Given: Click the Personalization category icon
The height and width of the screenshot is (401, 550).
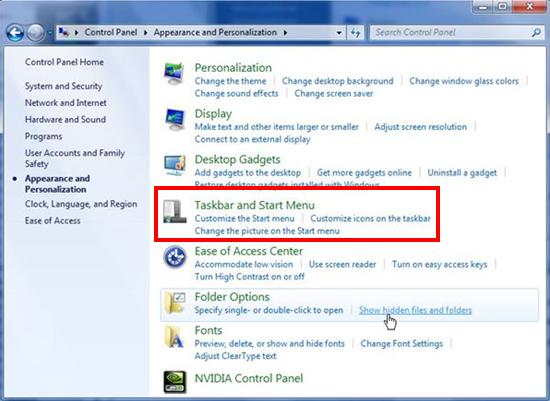Looking at the screenshot, I should tap(174, 74).
